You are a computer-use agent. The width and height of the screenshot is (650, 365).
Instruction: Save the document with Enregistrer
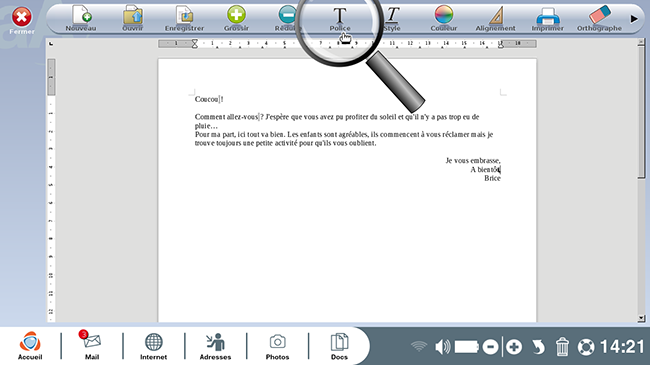184,18
